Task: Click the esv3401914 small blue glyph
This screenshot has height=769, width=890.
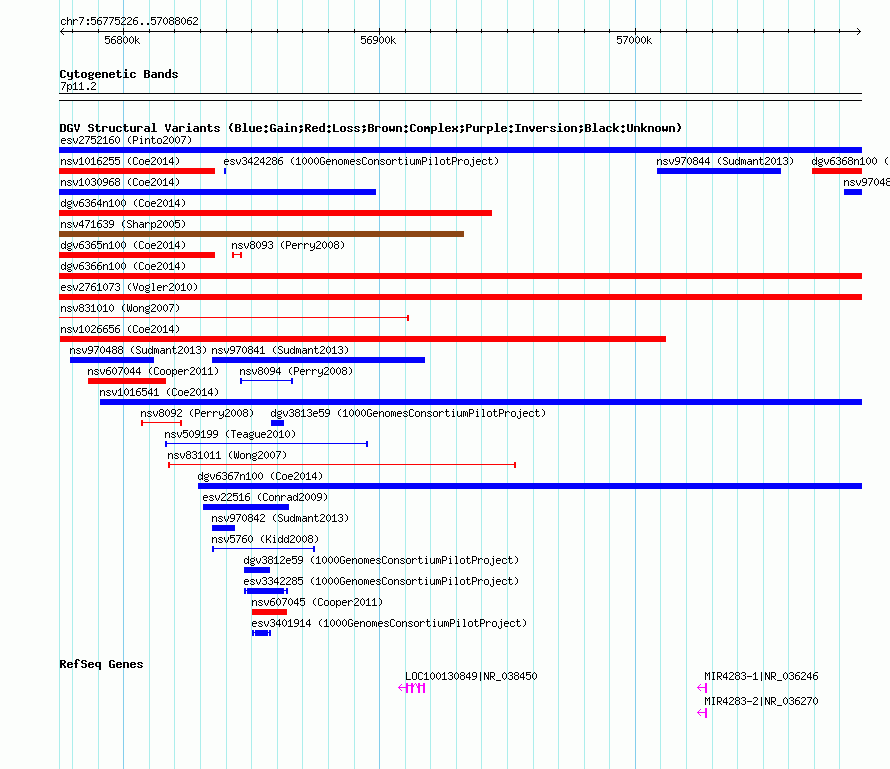Action: 262,633
